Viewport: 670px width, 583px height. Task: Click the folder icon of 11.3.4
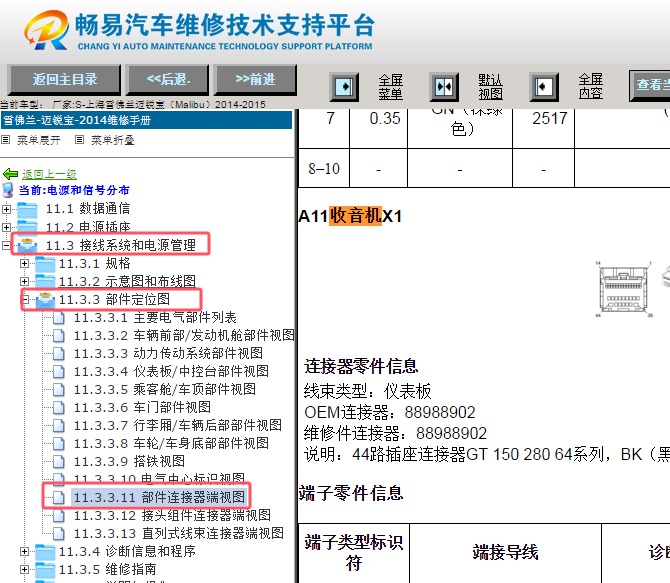(45, 551)
